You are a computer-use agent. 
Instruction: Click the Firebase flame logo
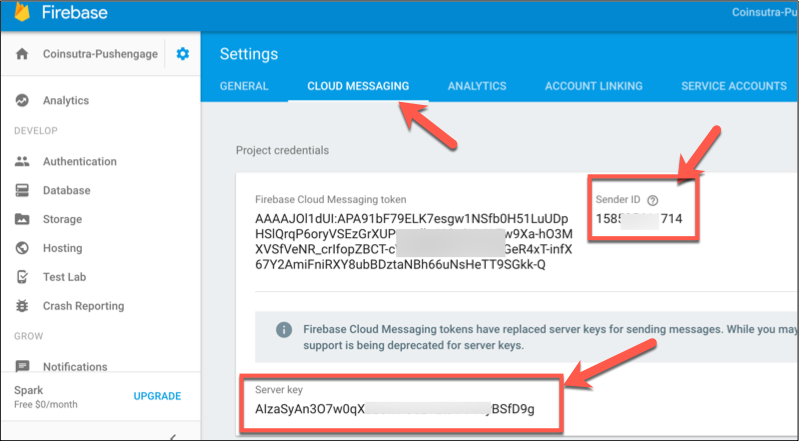tap(22, 11)
